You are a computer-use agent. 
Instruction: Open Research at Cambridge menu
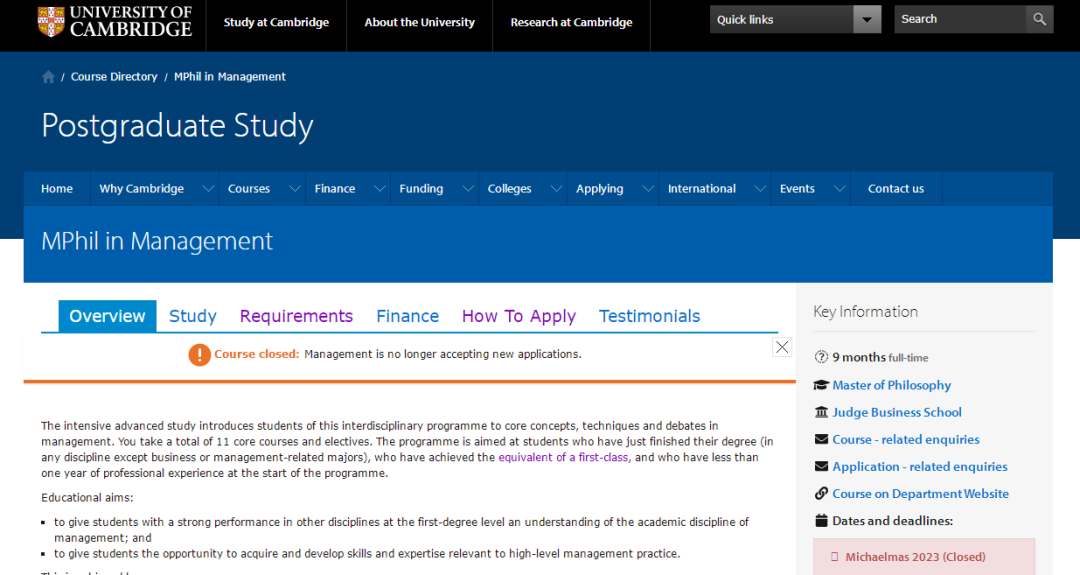pos(571,22)
